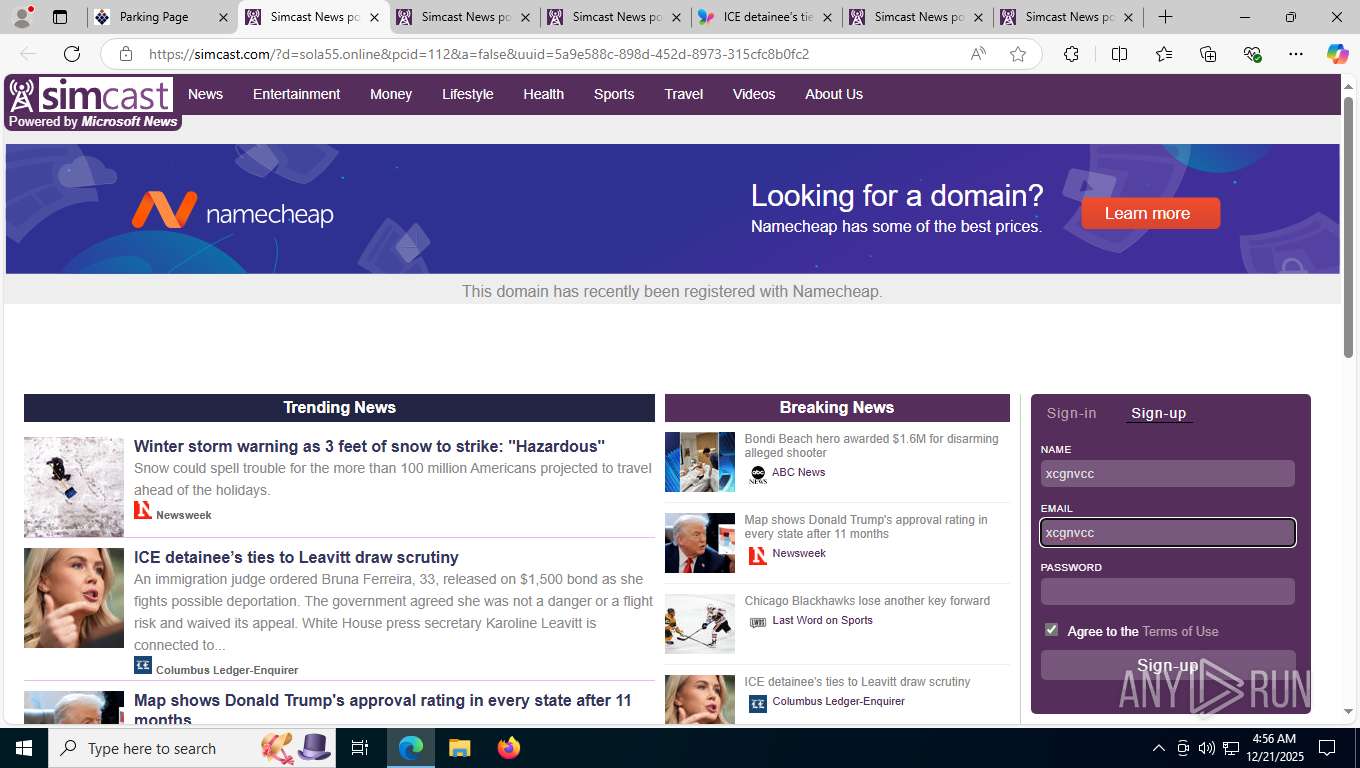Image resolution: width=1360 pixels, height=768 pixels.
Task: Click the browser profile avatar icon
Action: [21, 17]
